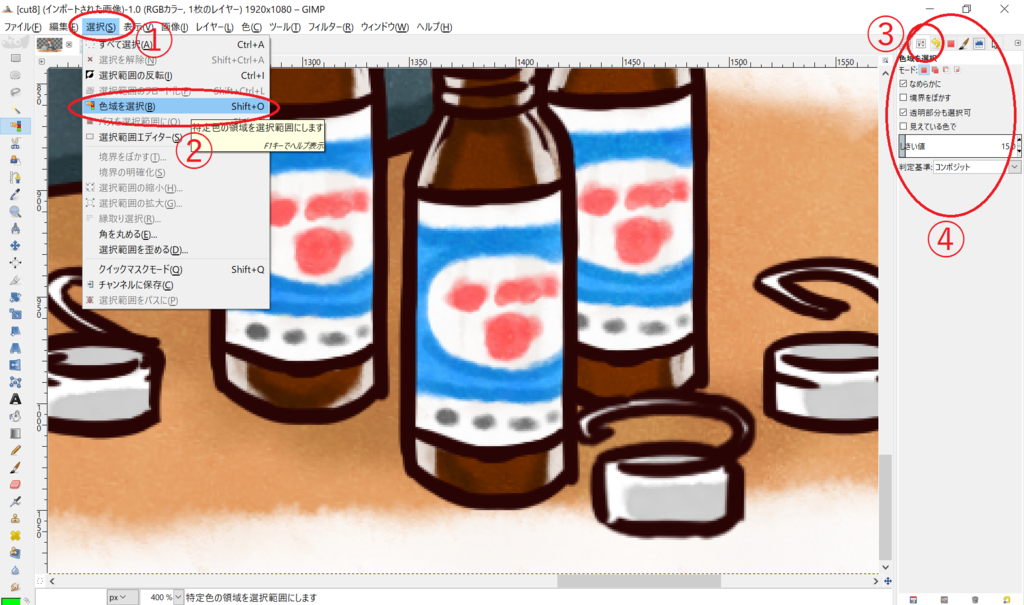Image resolution: width=1024 pixels, height=605 pixels.
Task: Select the Free Select lasso tool
Action: coord(15,92)
